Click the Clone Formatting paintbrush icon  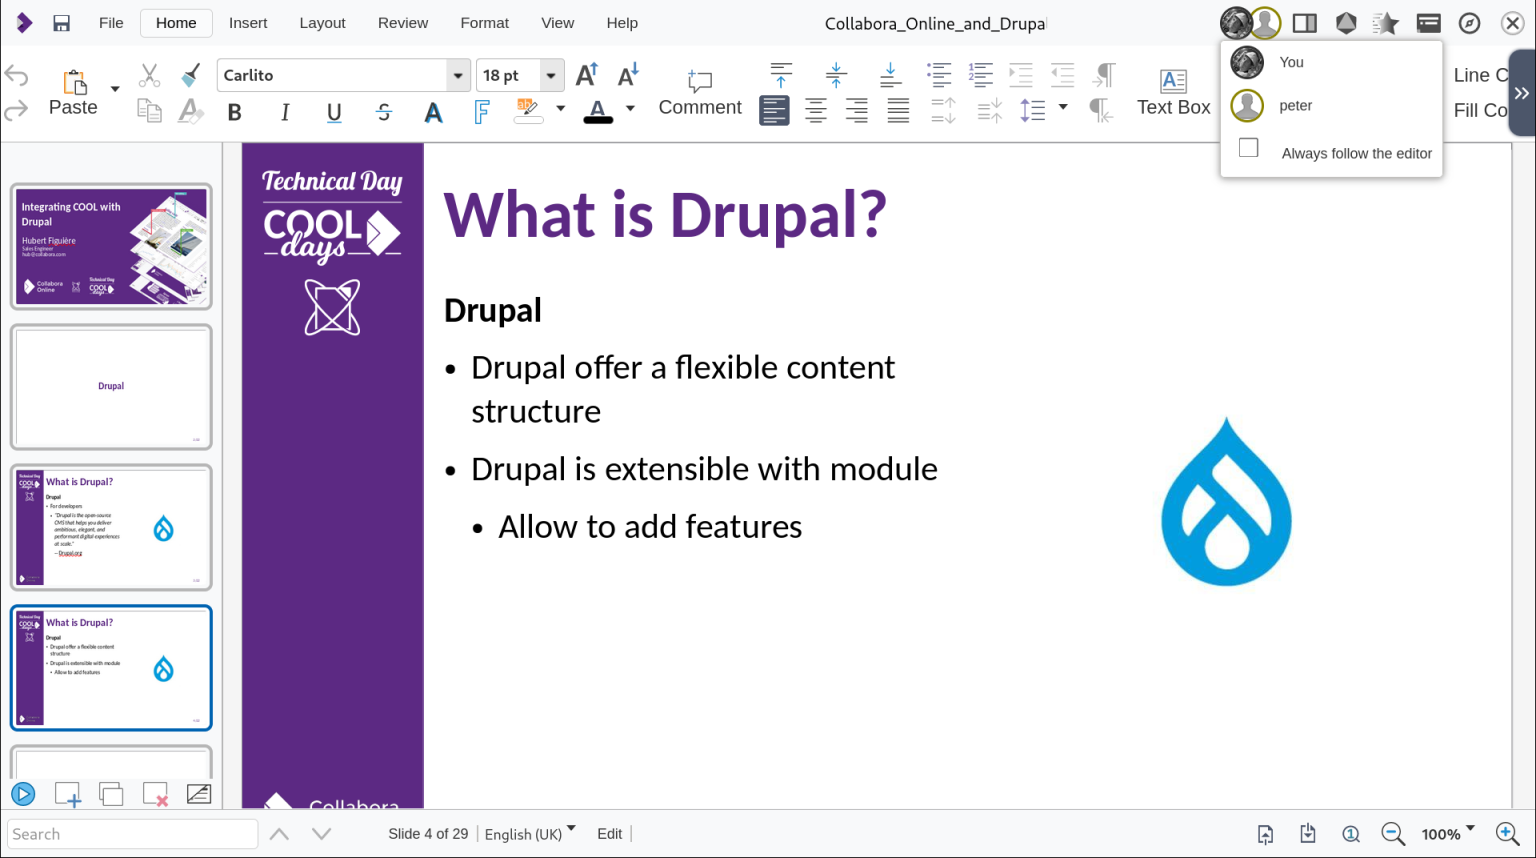tap(190, 75)
